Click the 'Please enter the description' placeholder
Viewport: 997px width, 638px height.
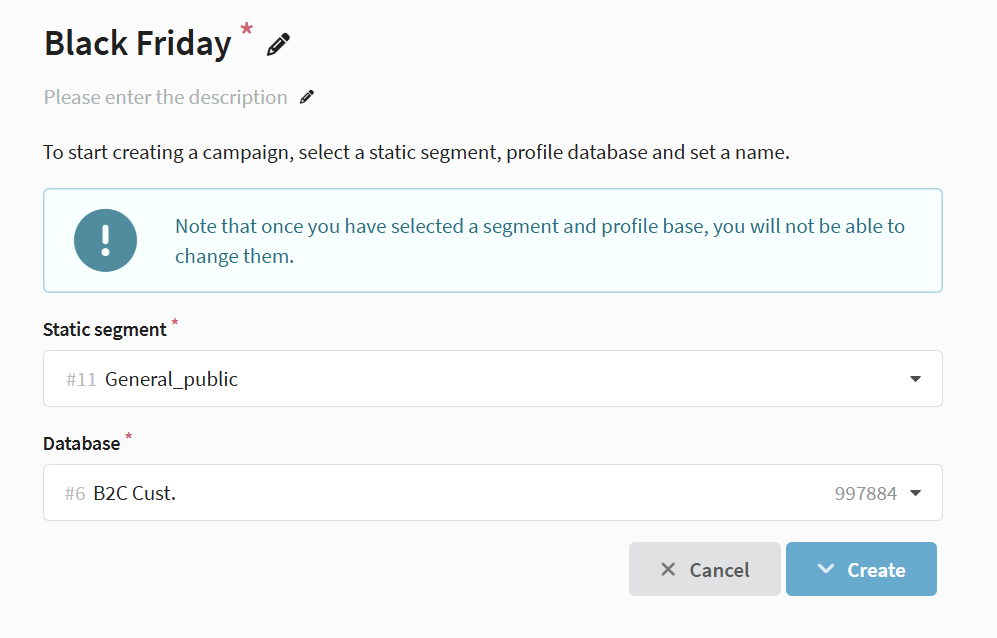point(165,97)
